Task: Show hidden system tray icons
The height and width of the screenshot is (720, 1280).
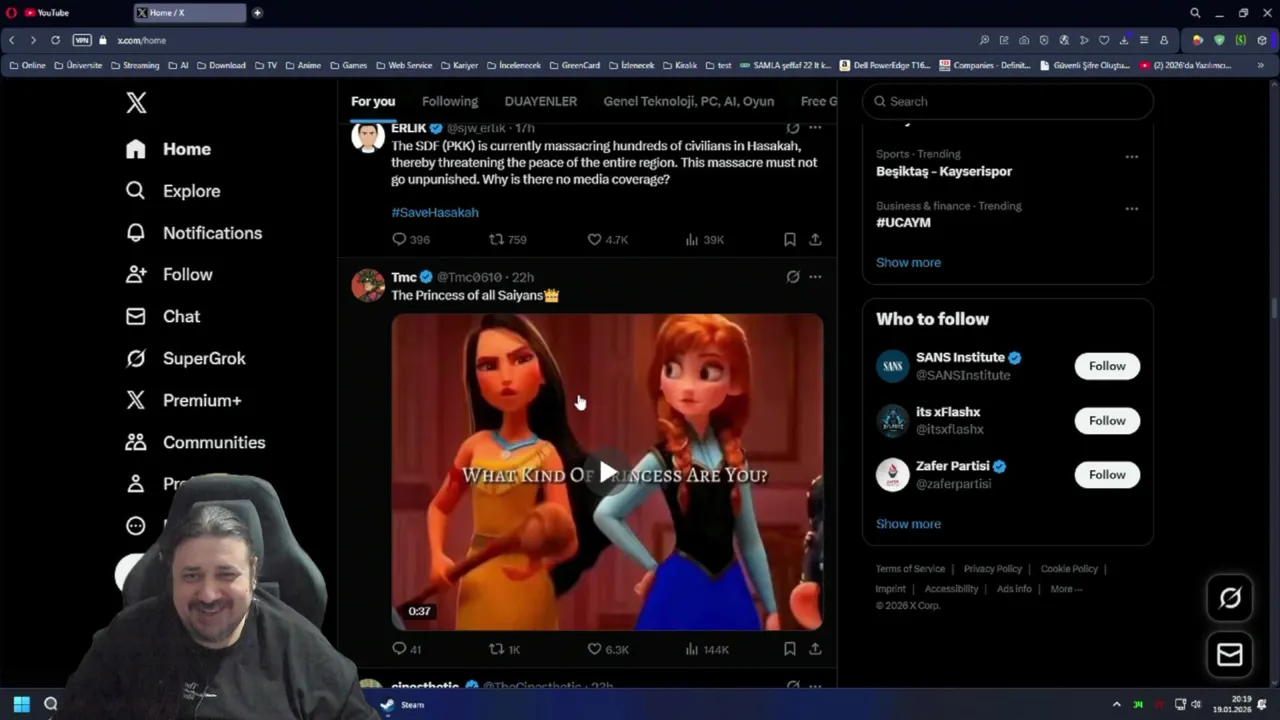Action: click(1117, 705)
